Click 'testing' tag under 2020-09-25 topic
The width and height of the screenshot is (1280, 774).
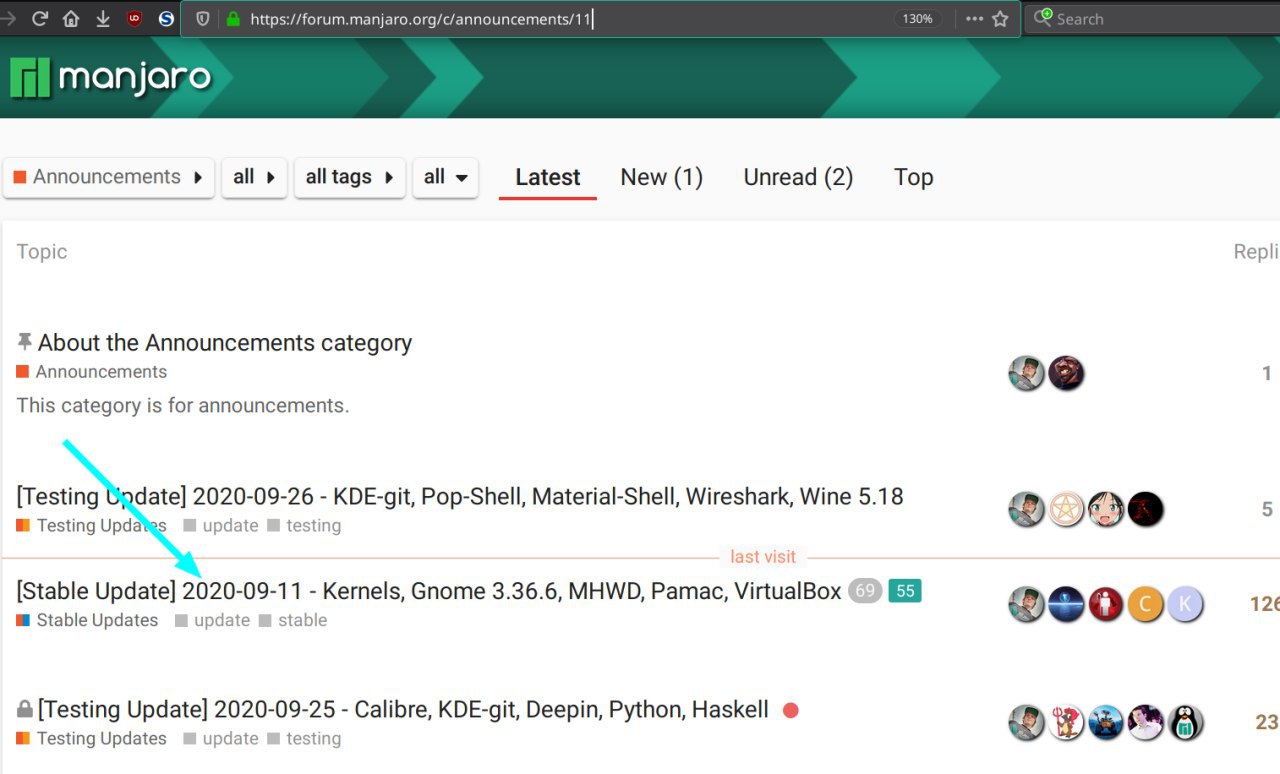tap(304, 739)
